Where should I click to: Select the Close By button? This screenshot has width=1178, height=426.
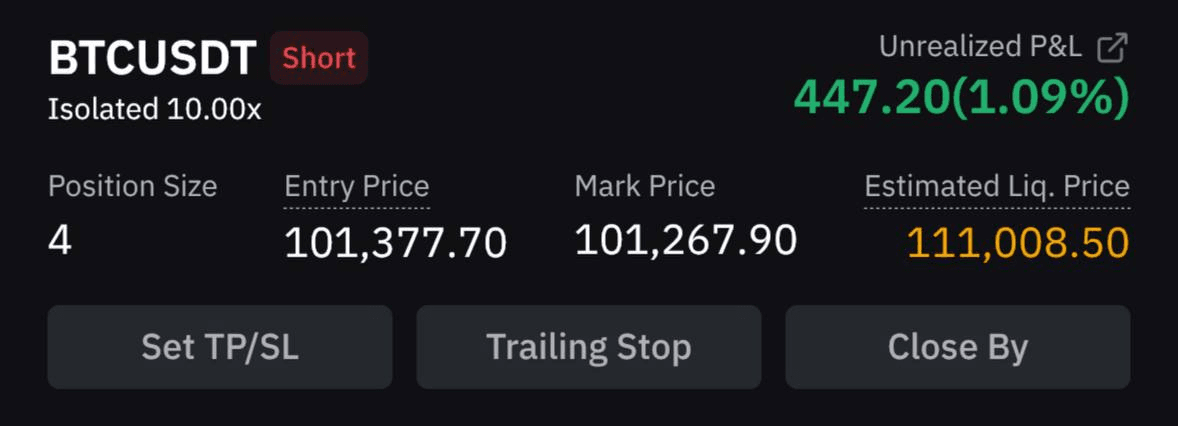pos(958,347)
